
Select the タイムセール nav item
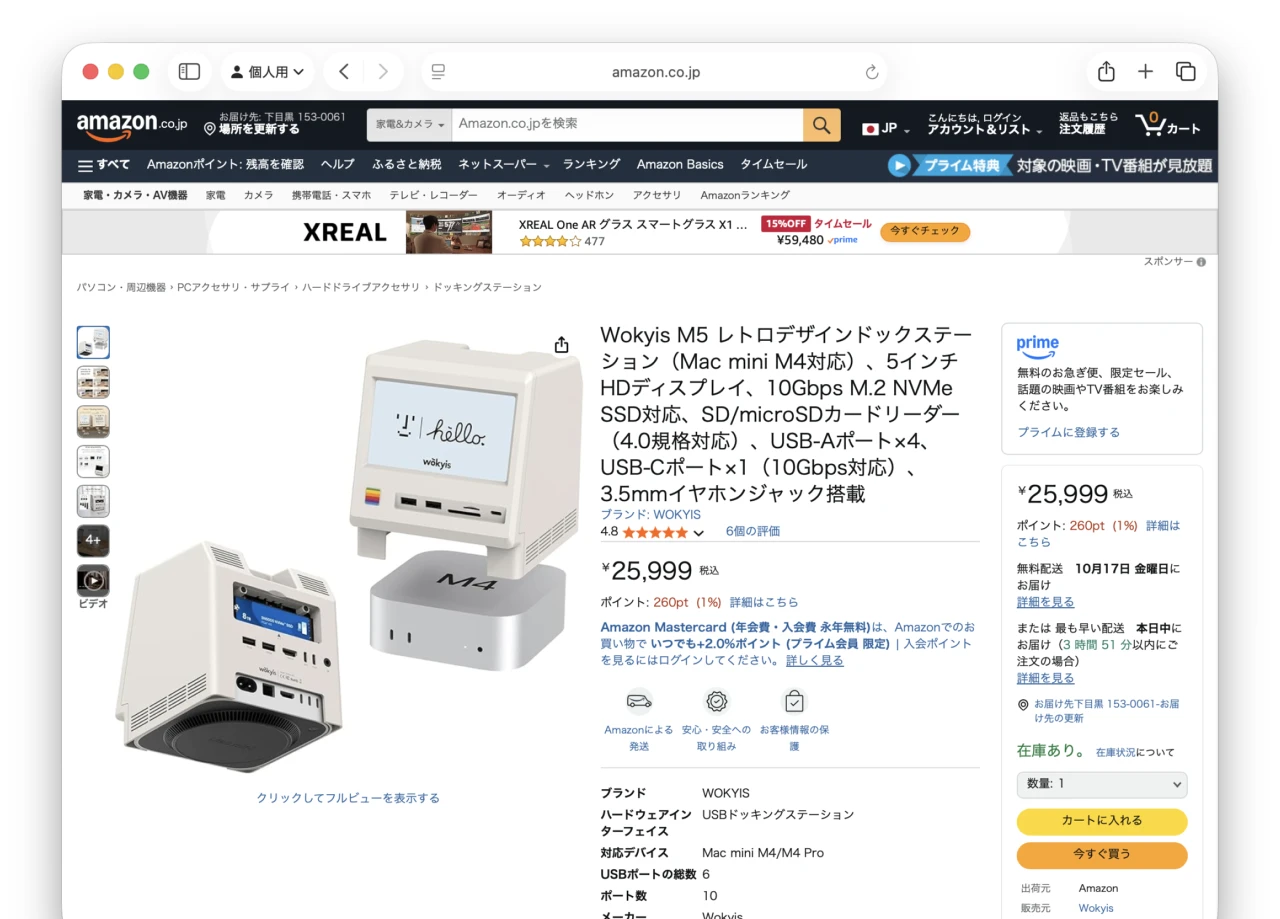tap(773, 165)
